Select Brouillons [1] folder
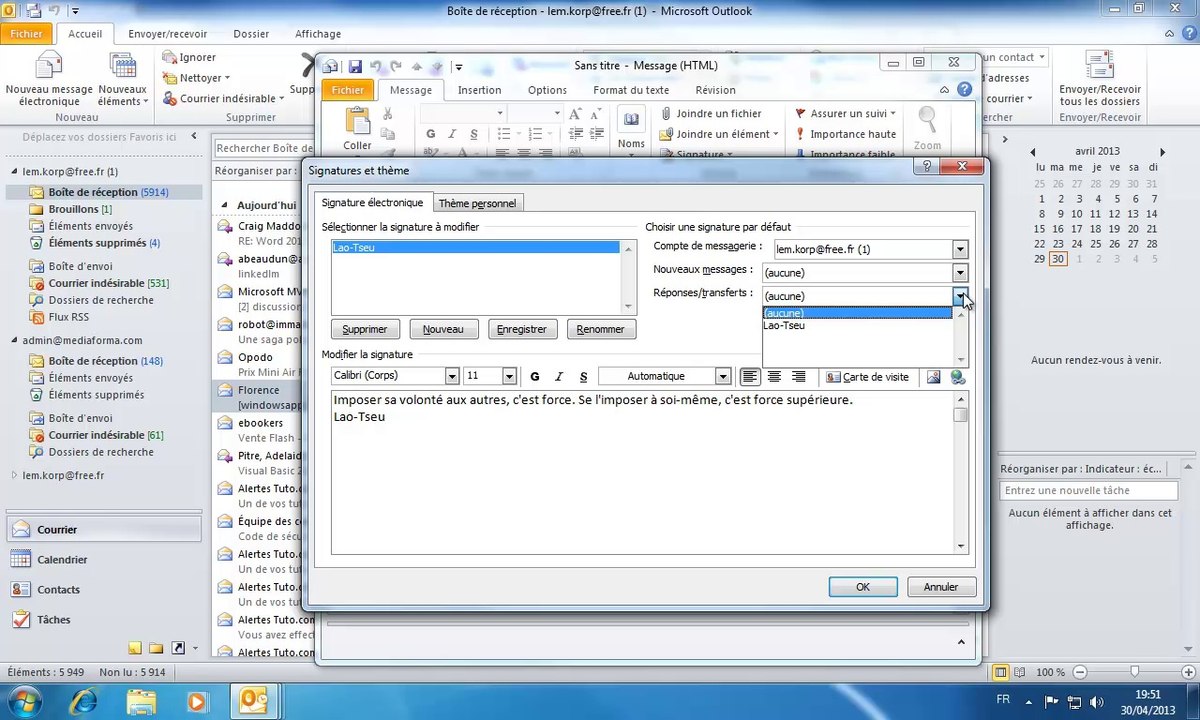The image size is (1200, 720). [x=80, y=209]
